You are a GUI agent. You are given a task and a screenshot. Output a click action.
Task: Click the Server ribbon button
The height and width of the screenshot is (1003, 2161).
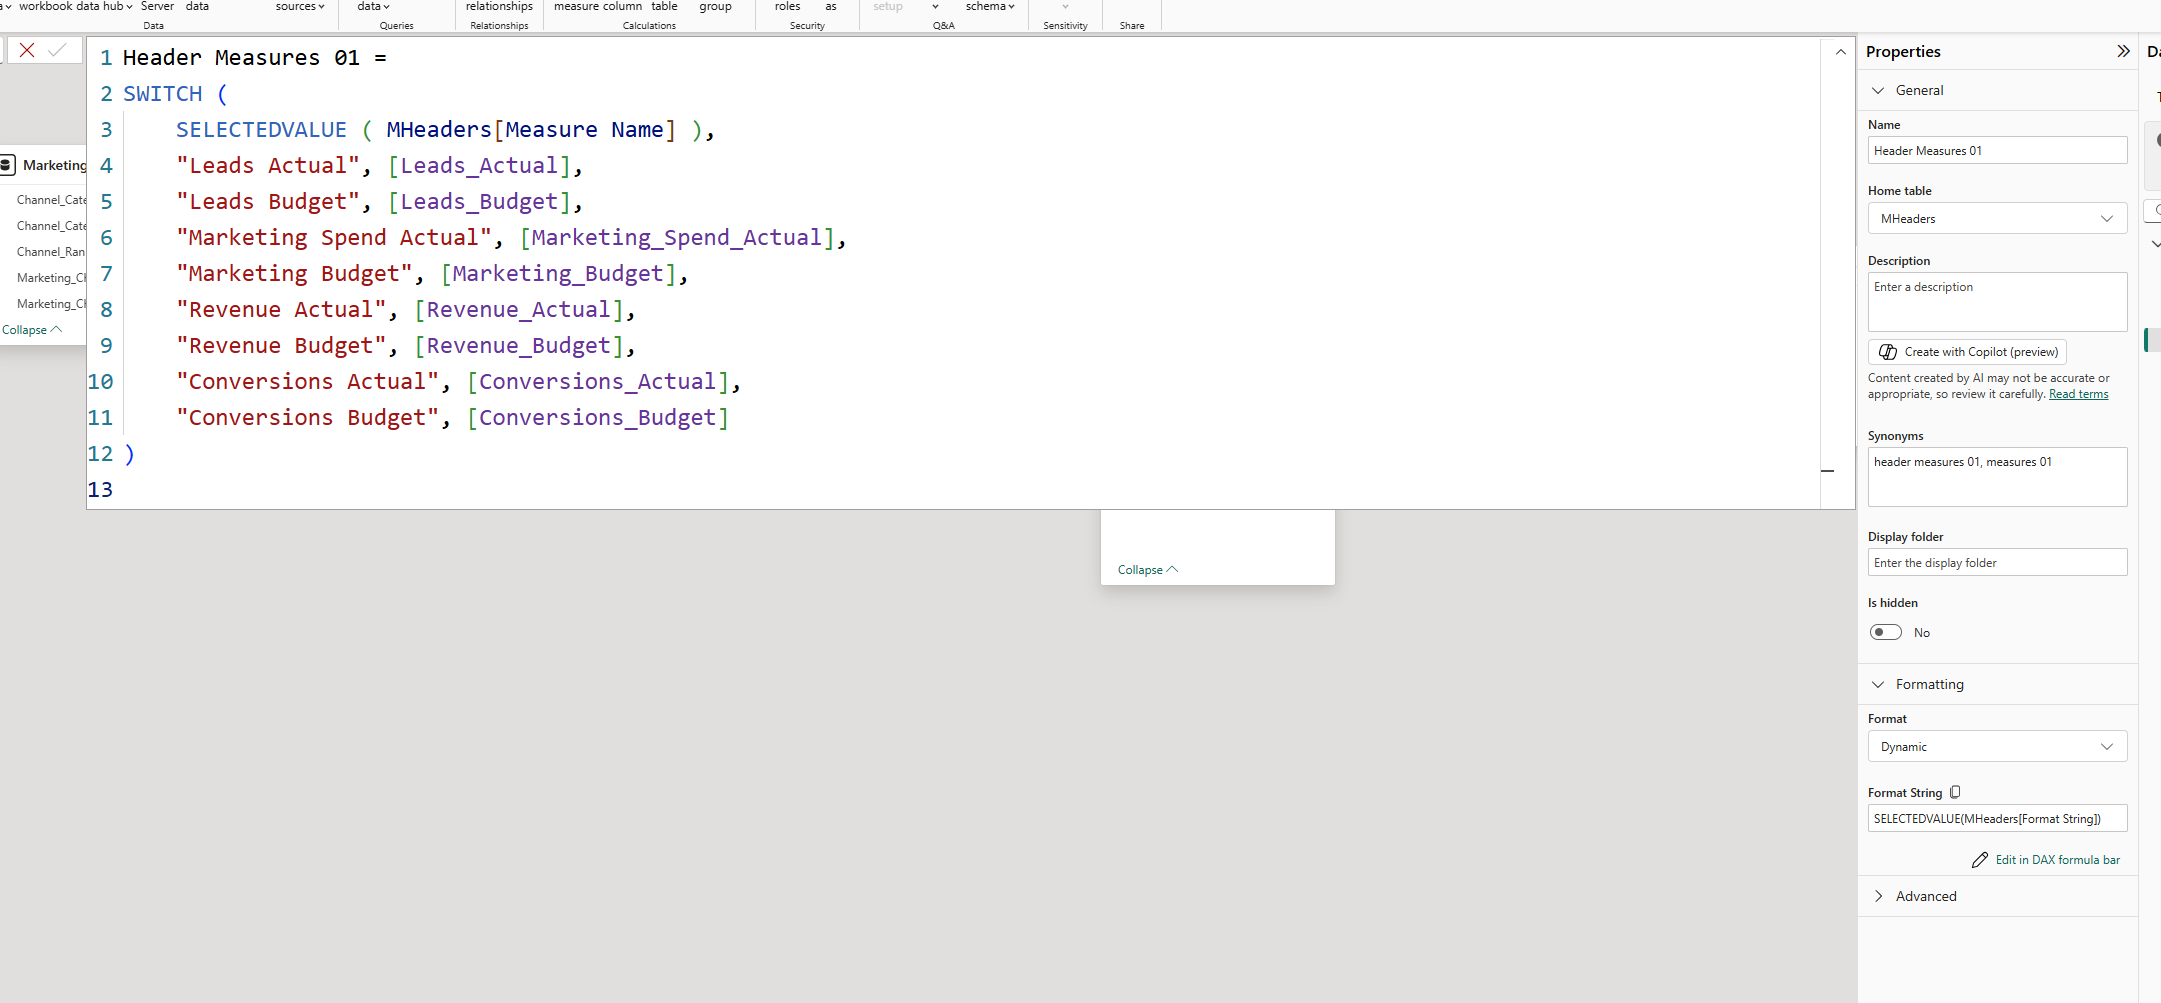[157, 6]
